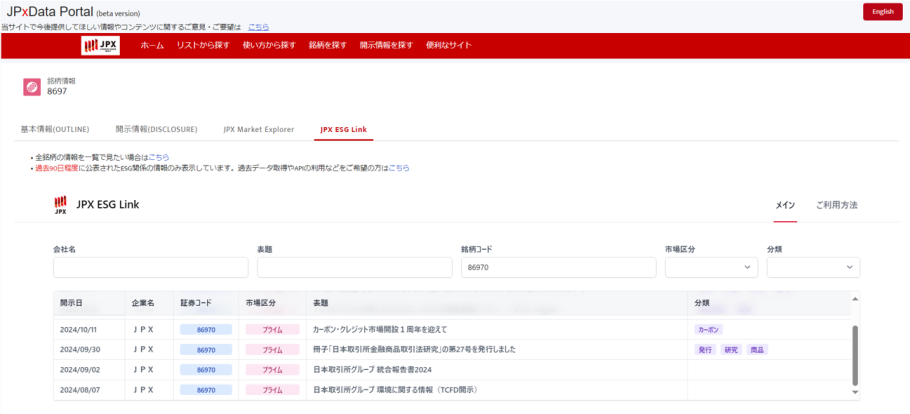The width and height of the screenshot is (910, 414).
Task: Open the 分類 dropdown filter
Action: pos(812,267)
